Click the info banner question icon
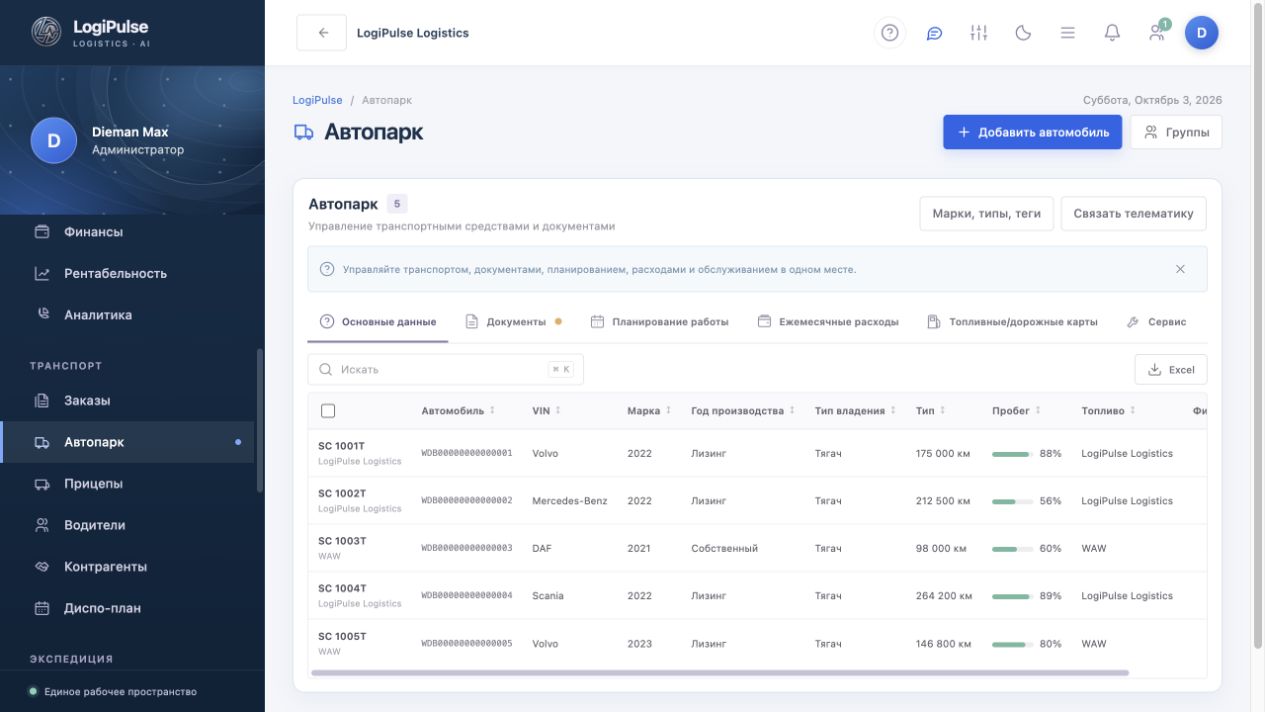This screenshot has width=1265, height=712. (x=327, y=269)
